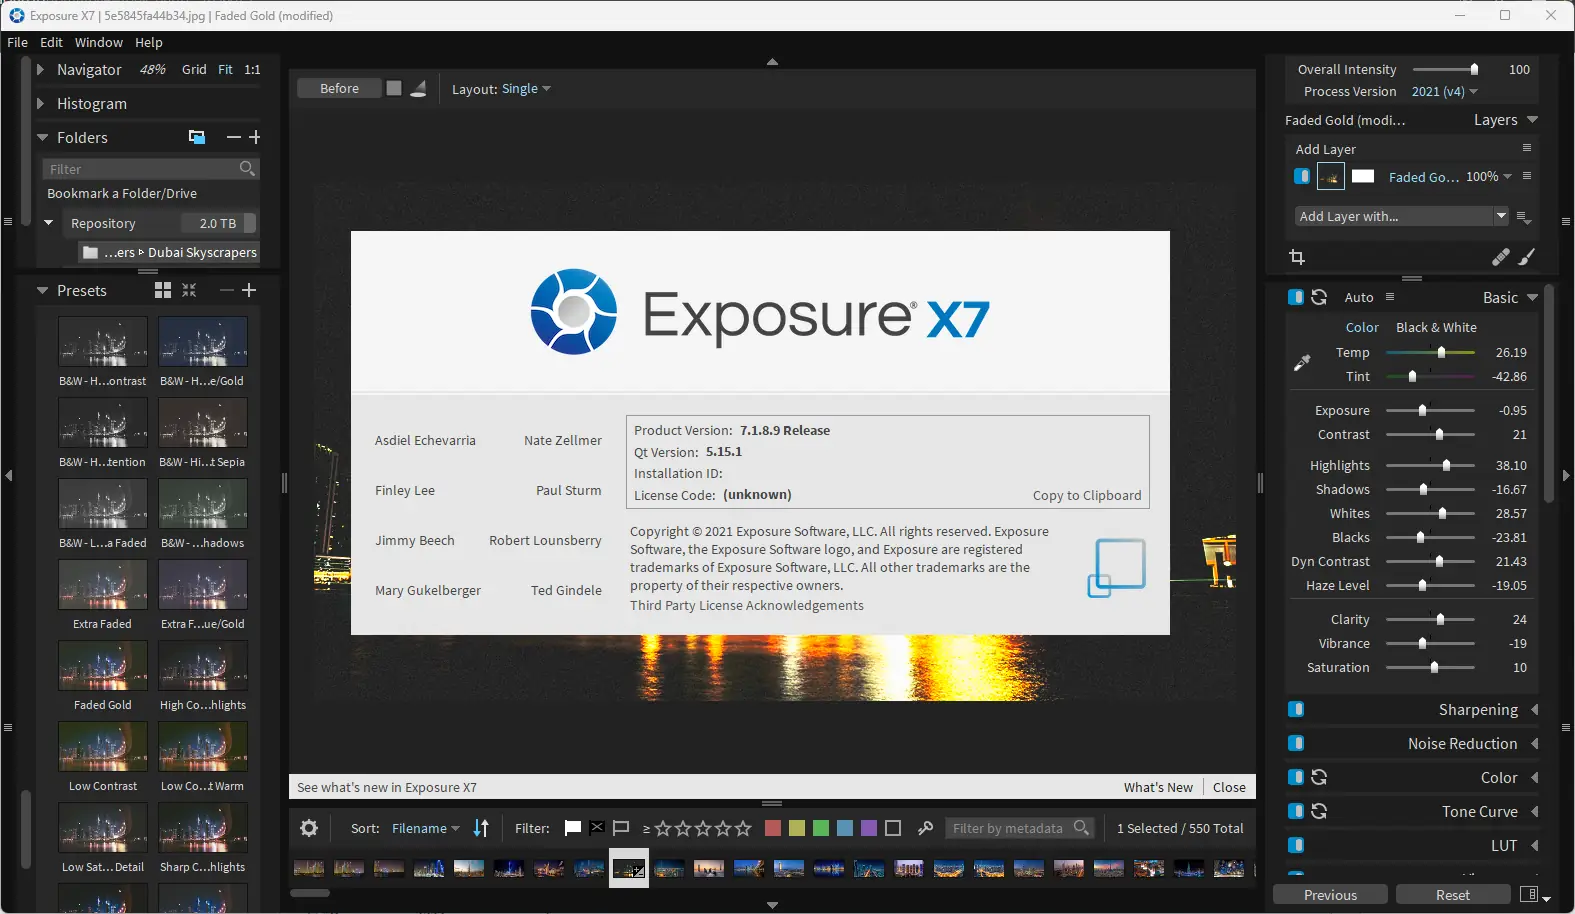This screenshot has height=914, width=1575.
Task: Adjust the Overall Intensity slider
Action: 1445,69
